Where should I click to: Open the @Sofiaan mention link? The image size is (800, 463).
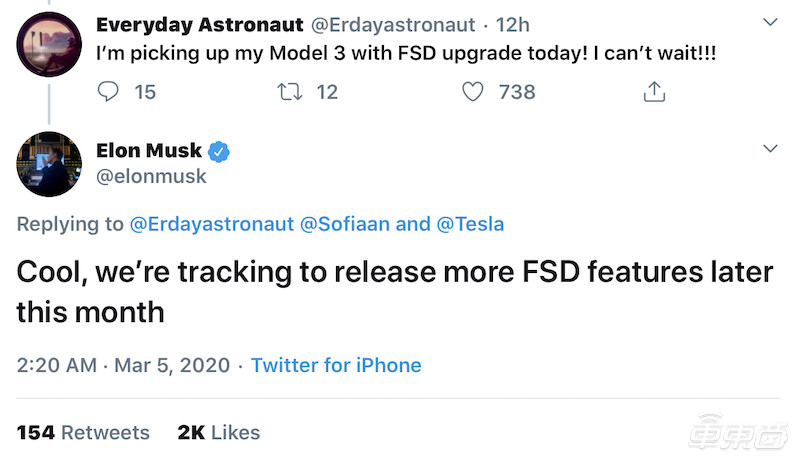pos(345,224)
